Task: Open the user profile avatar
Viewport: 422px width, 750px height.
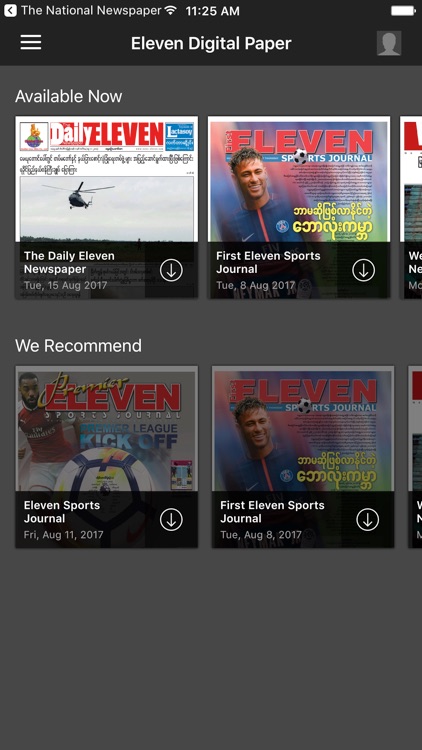Action: coord(389,43)
